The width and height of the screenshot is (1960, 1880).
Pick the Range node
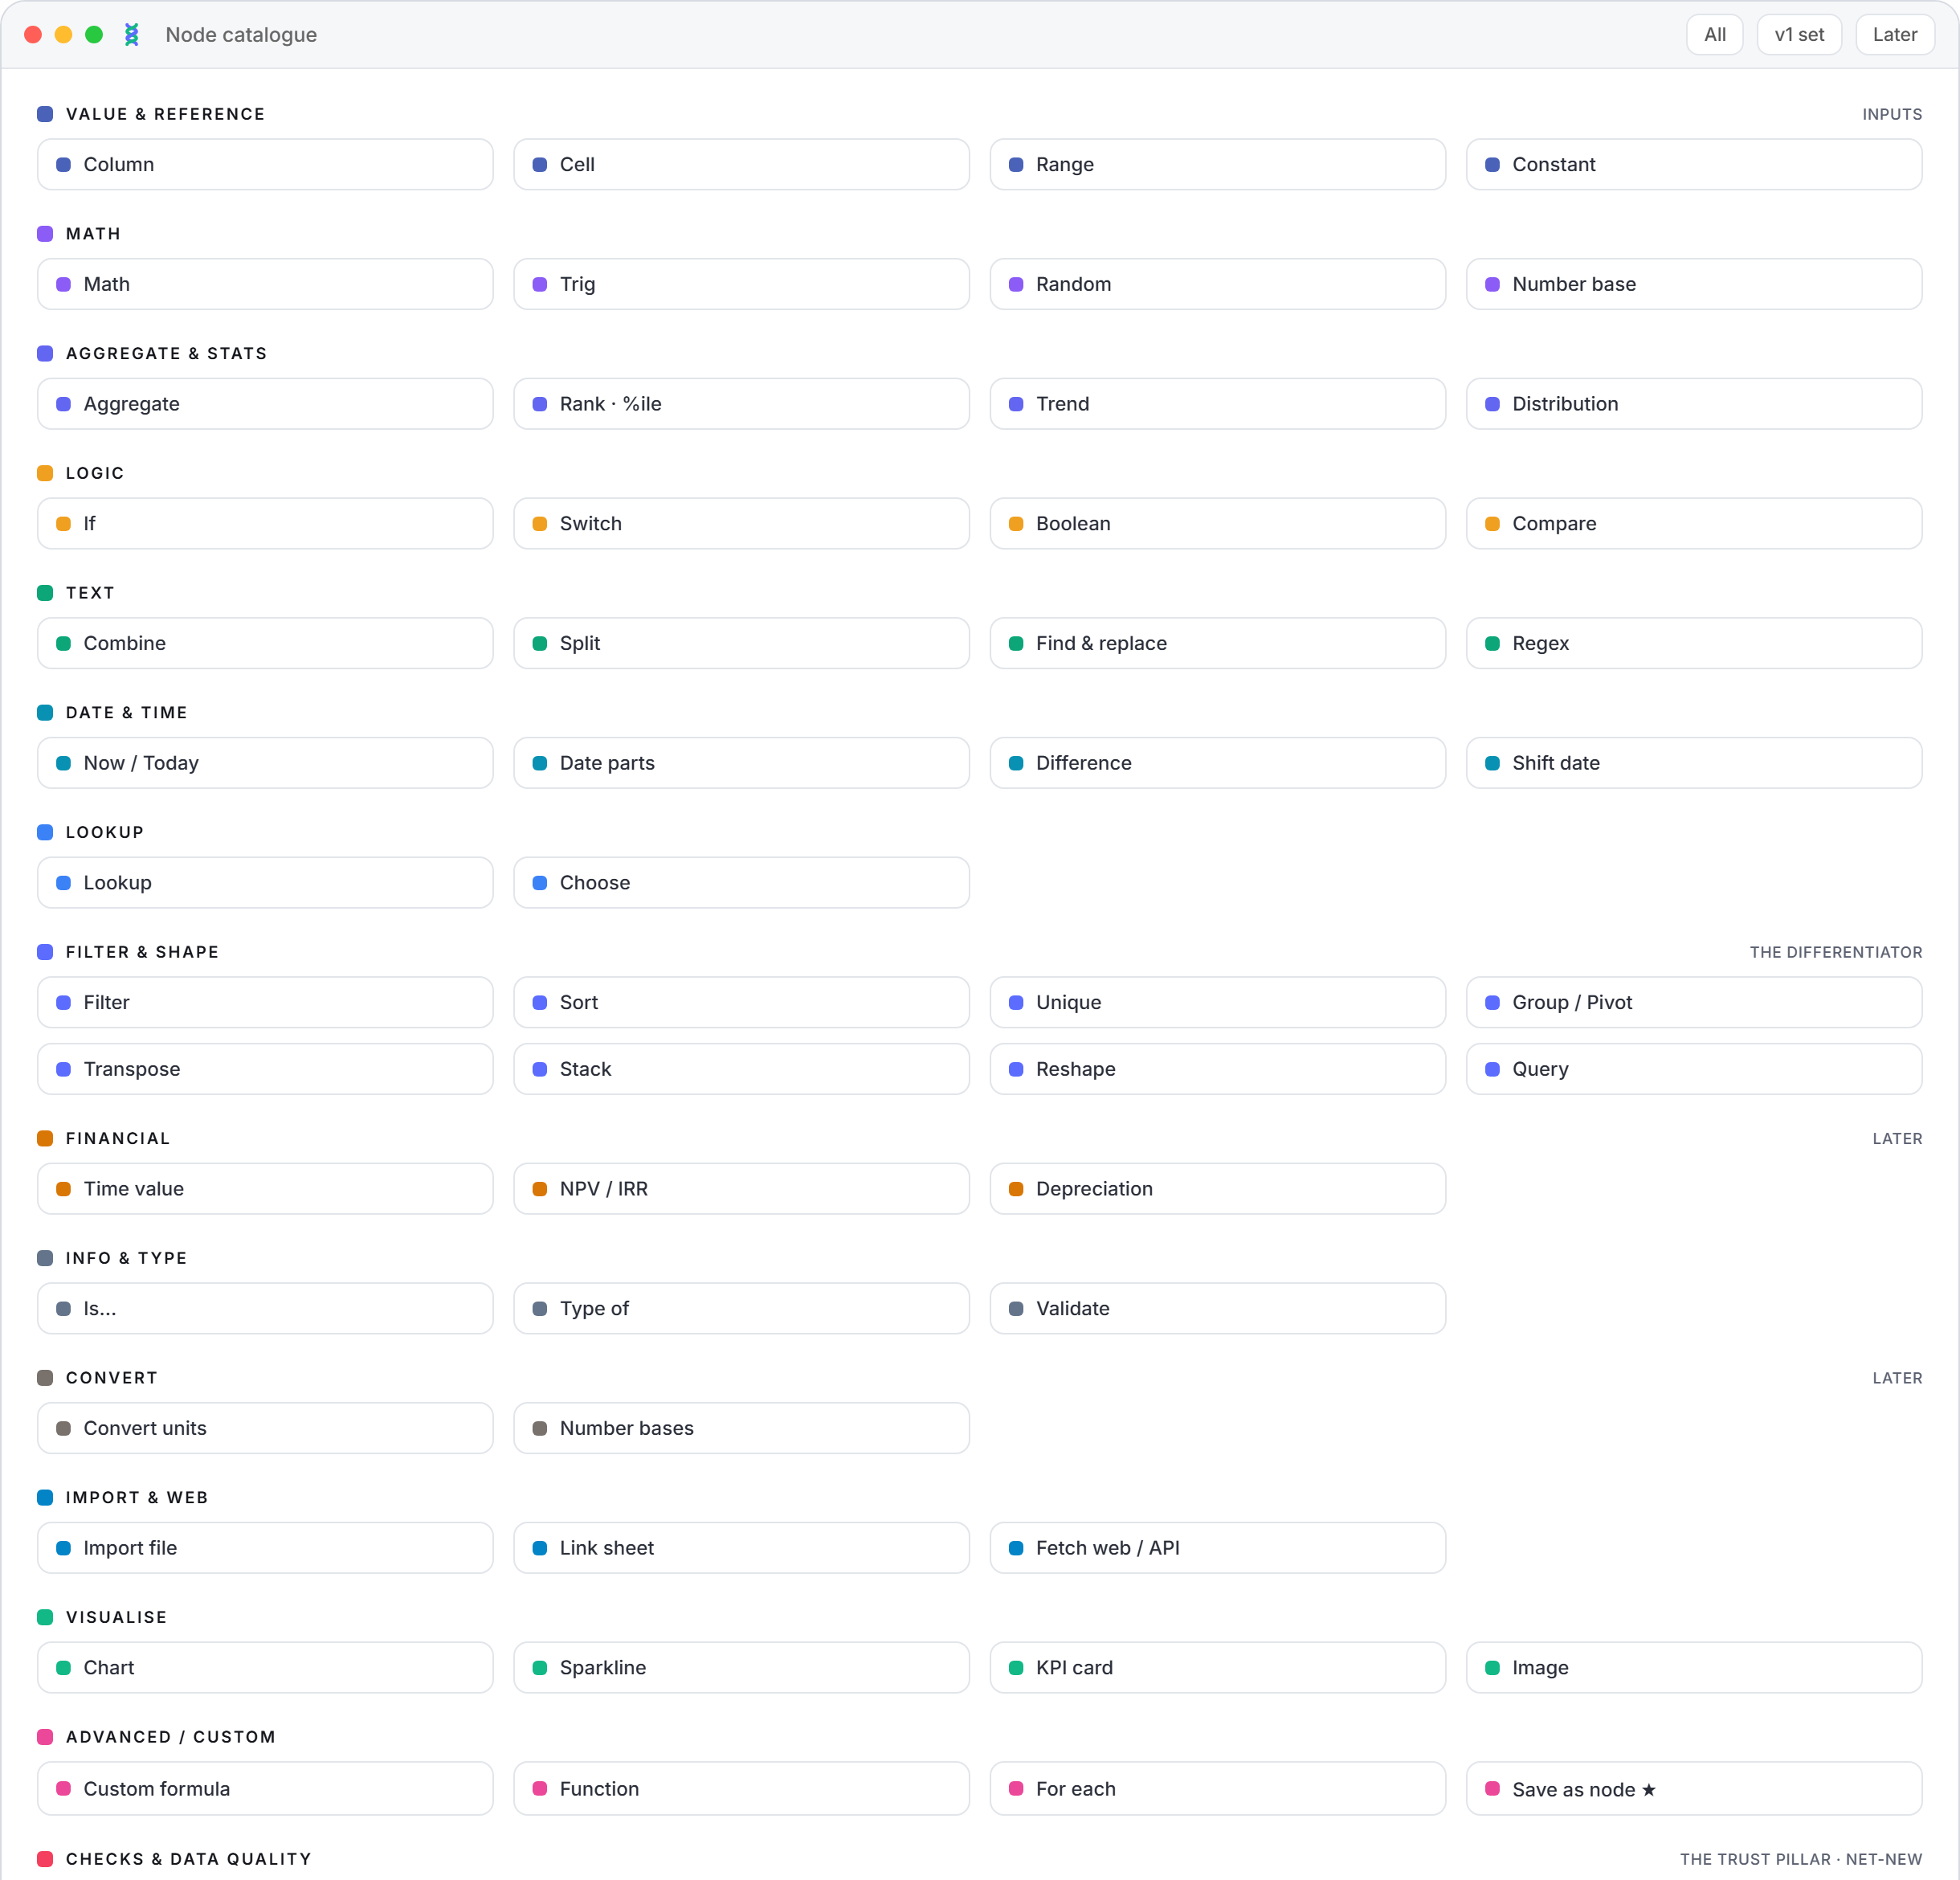click(x=1217, y=164)
